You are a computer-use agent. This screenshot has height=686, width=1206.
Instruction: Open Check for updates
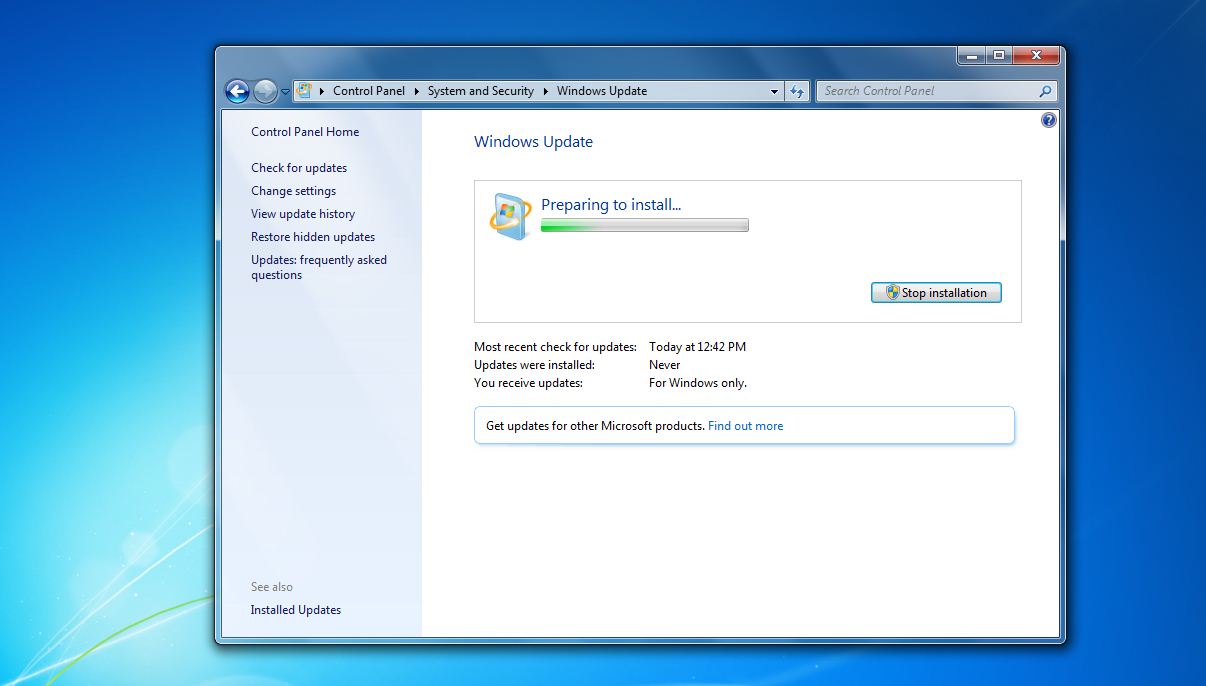[298, 167]
